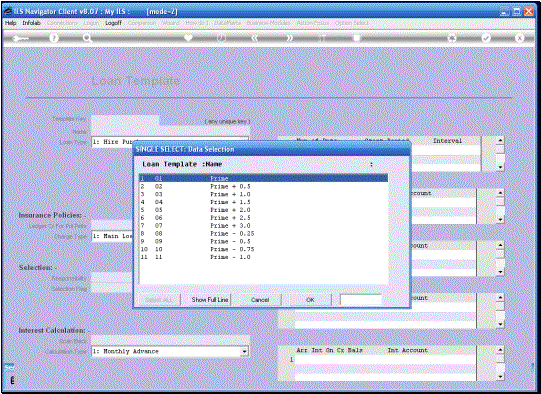The height and width of the screenshot is (394, 541).
Task: Open the Option Select menu
Action: point(352,23)
